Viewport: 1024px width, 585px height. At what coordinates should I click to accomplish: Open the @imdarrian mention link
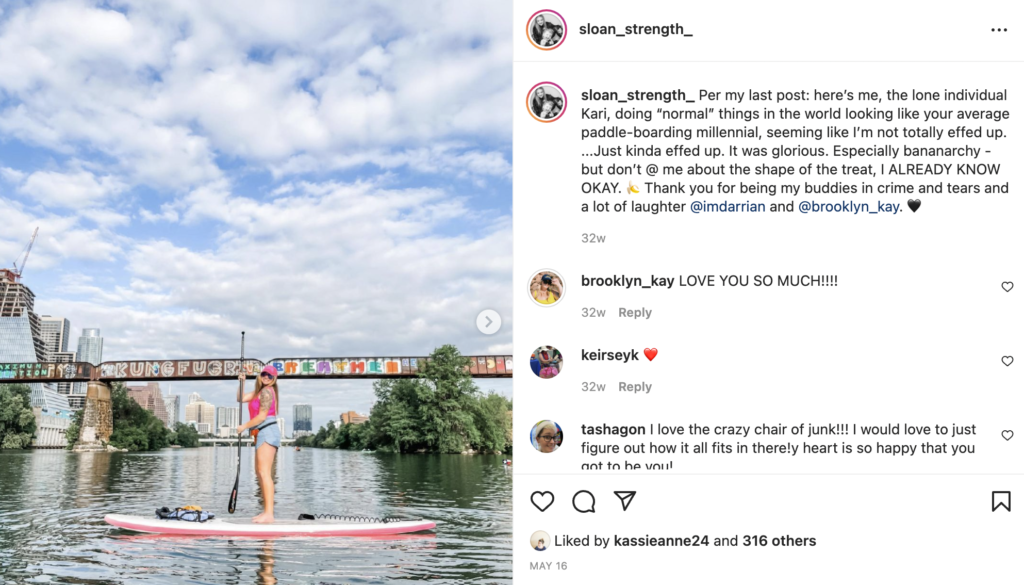[728, 207]
